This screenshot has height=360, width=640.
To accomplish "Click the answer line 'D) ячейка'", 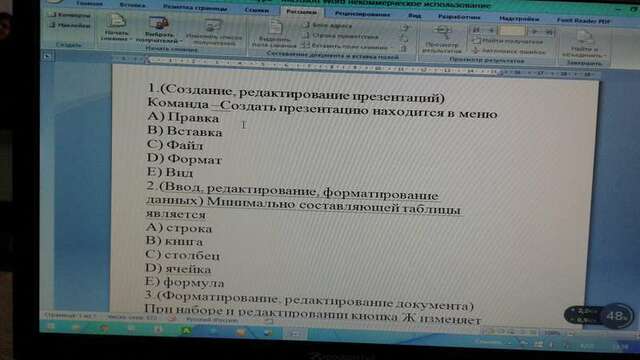I will 178,269.
